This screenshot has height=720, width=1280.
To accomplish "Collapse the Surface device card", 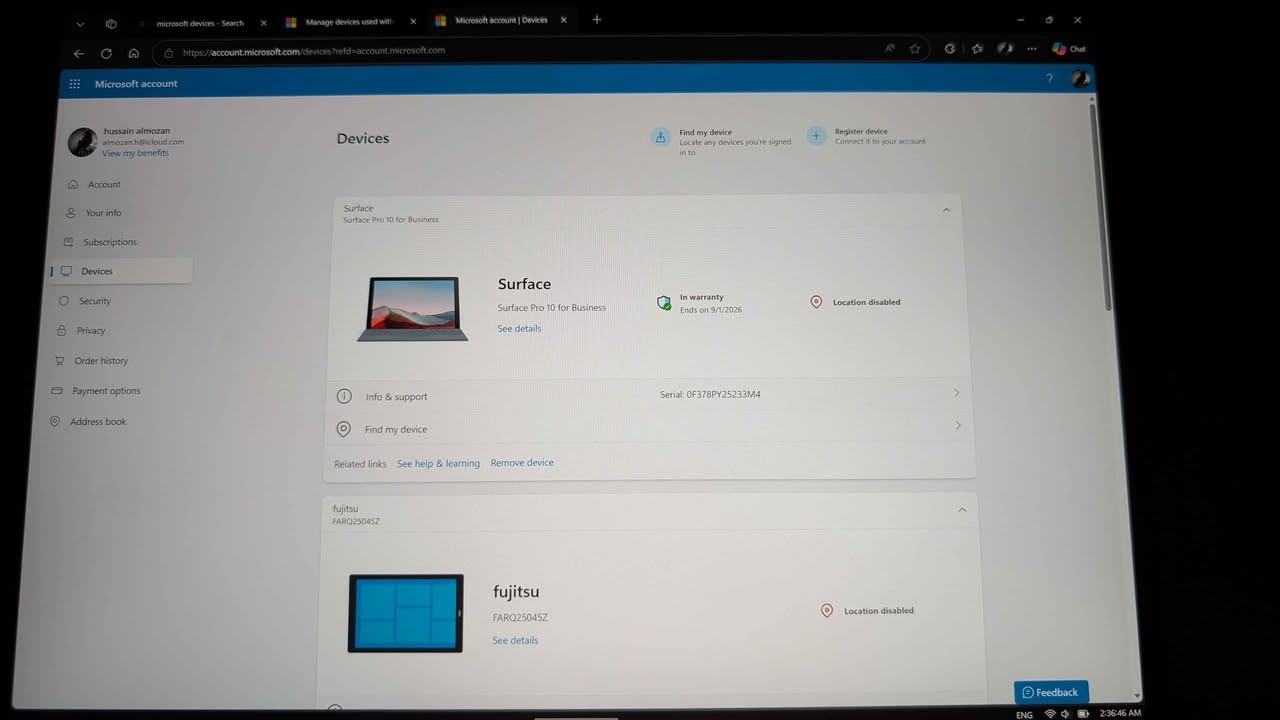I will click(x=946, y=210).
